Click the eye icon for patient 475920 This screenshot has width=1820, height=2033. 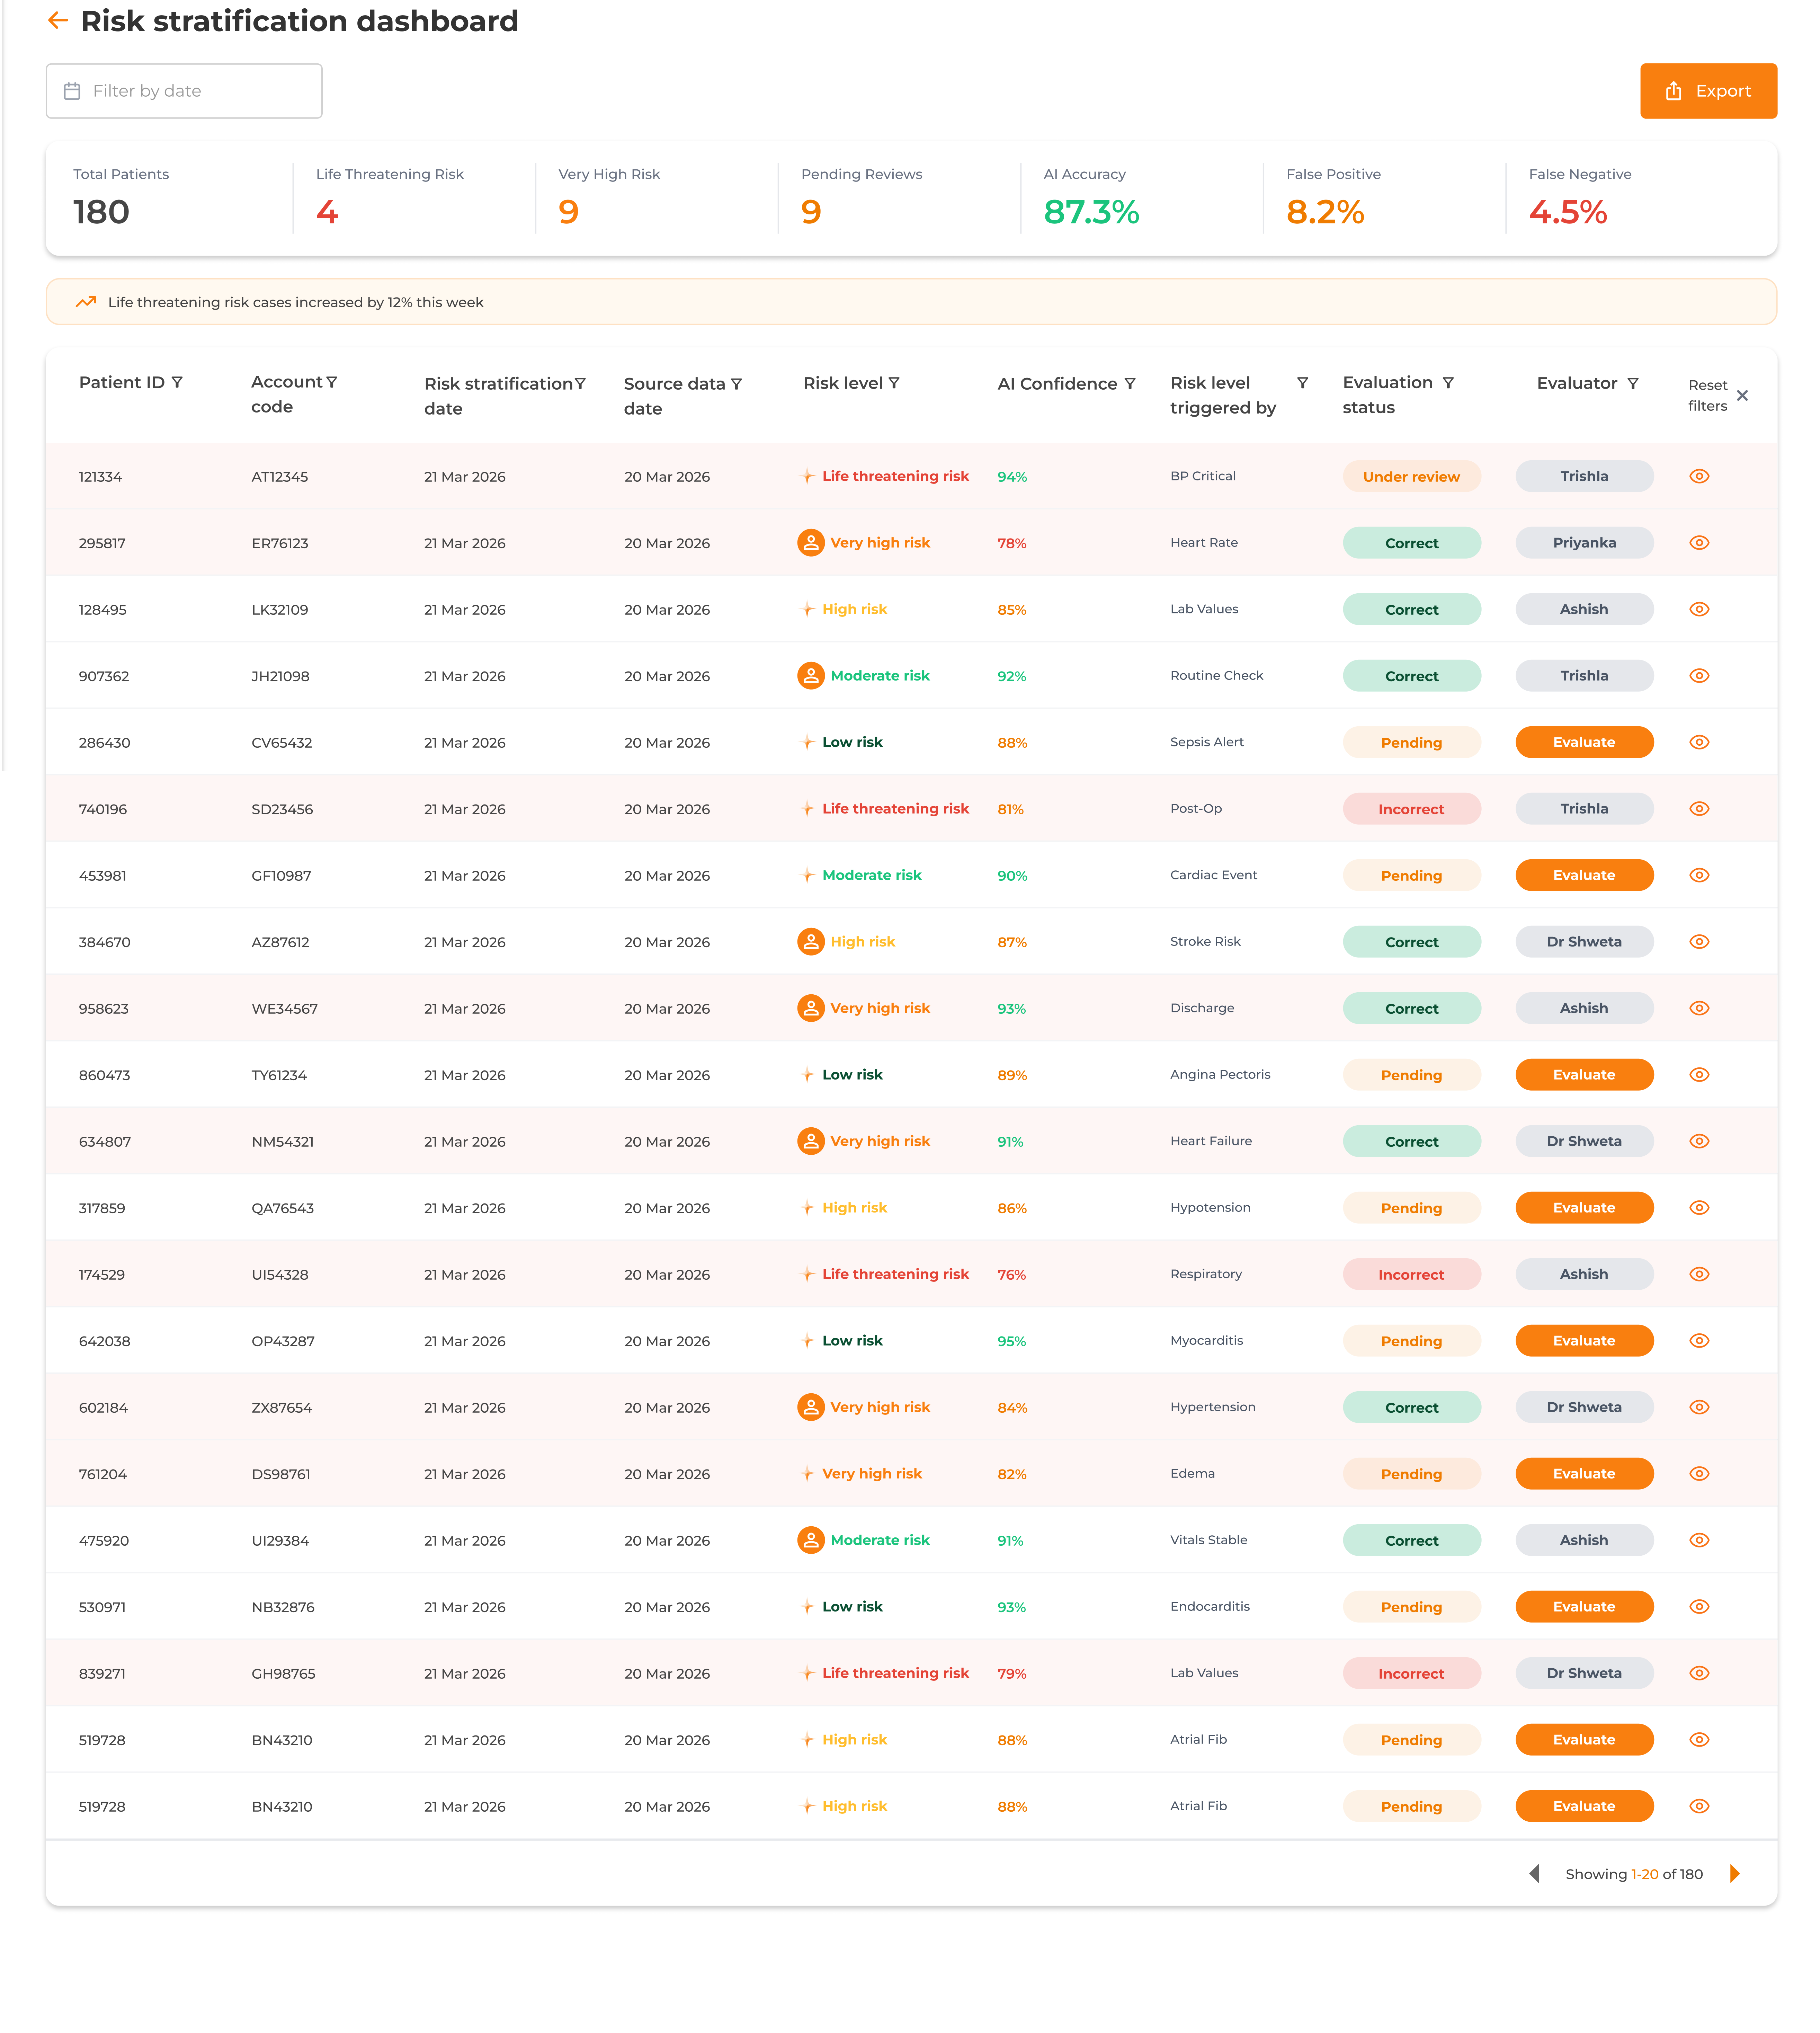1699,1540
